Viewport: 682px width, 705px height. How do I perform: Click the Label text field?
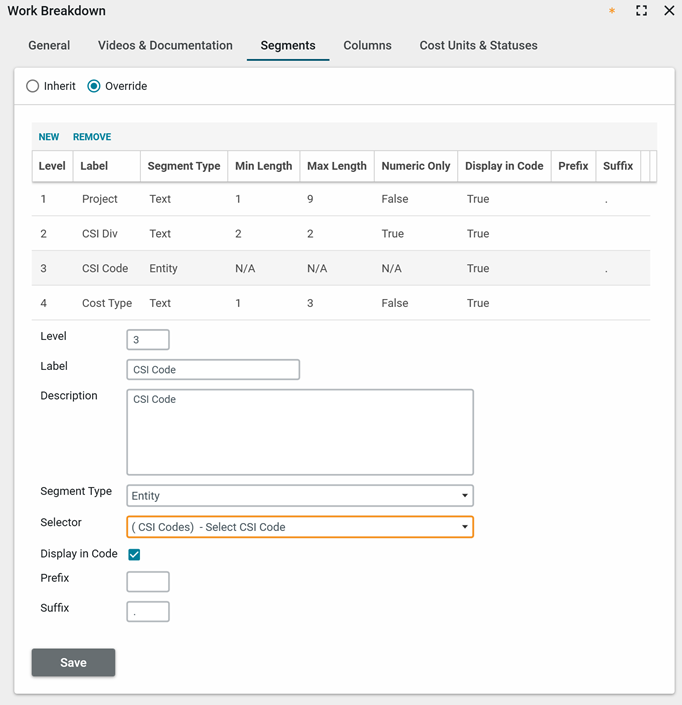[213, 370]
